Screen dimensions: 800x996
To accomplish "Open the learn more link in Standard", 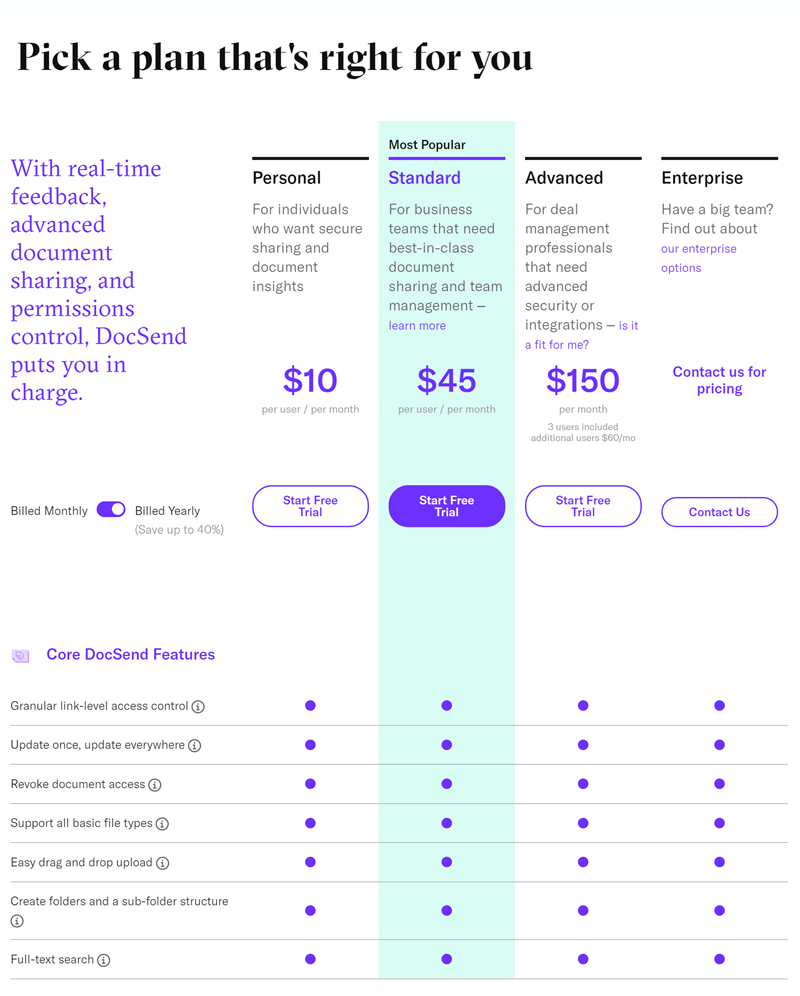I will click(417, 325).
